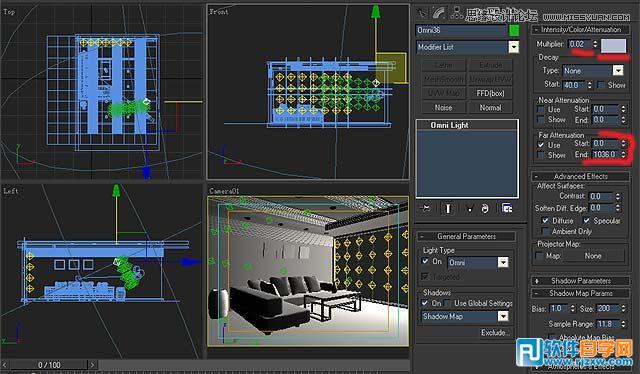This screenshot has height=374, width=640.
Task: Activate the Top viewport label
Action: (x=9, y=12)
